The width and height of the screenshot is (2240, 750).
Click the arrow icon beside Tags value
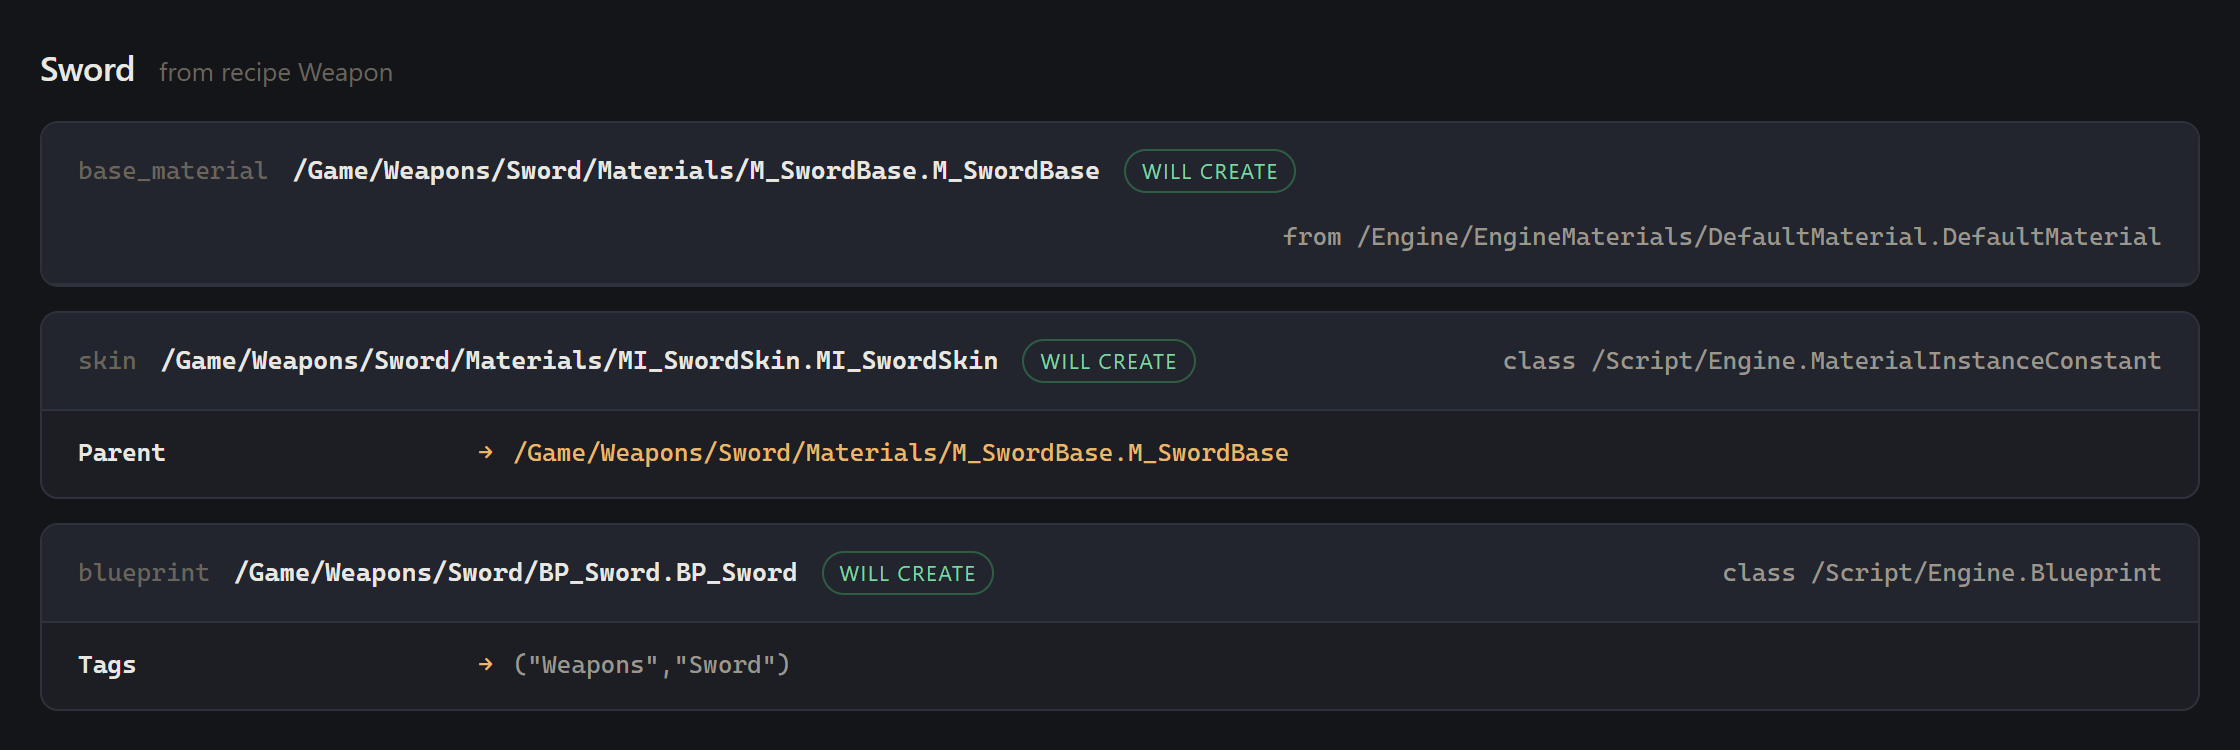486,665
